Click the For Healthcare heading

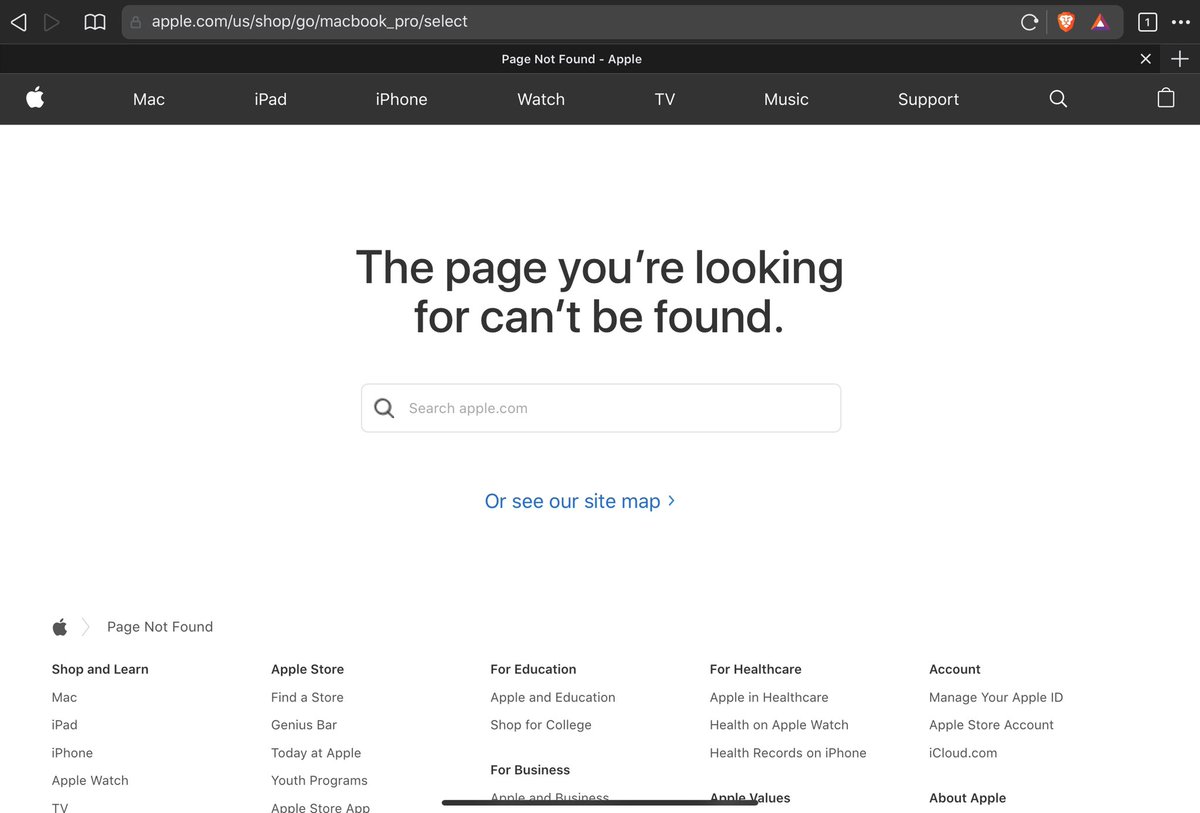[x=756, y=669]
